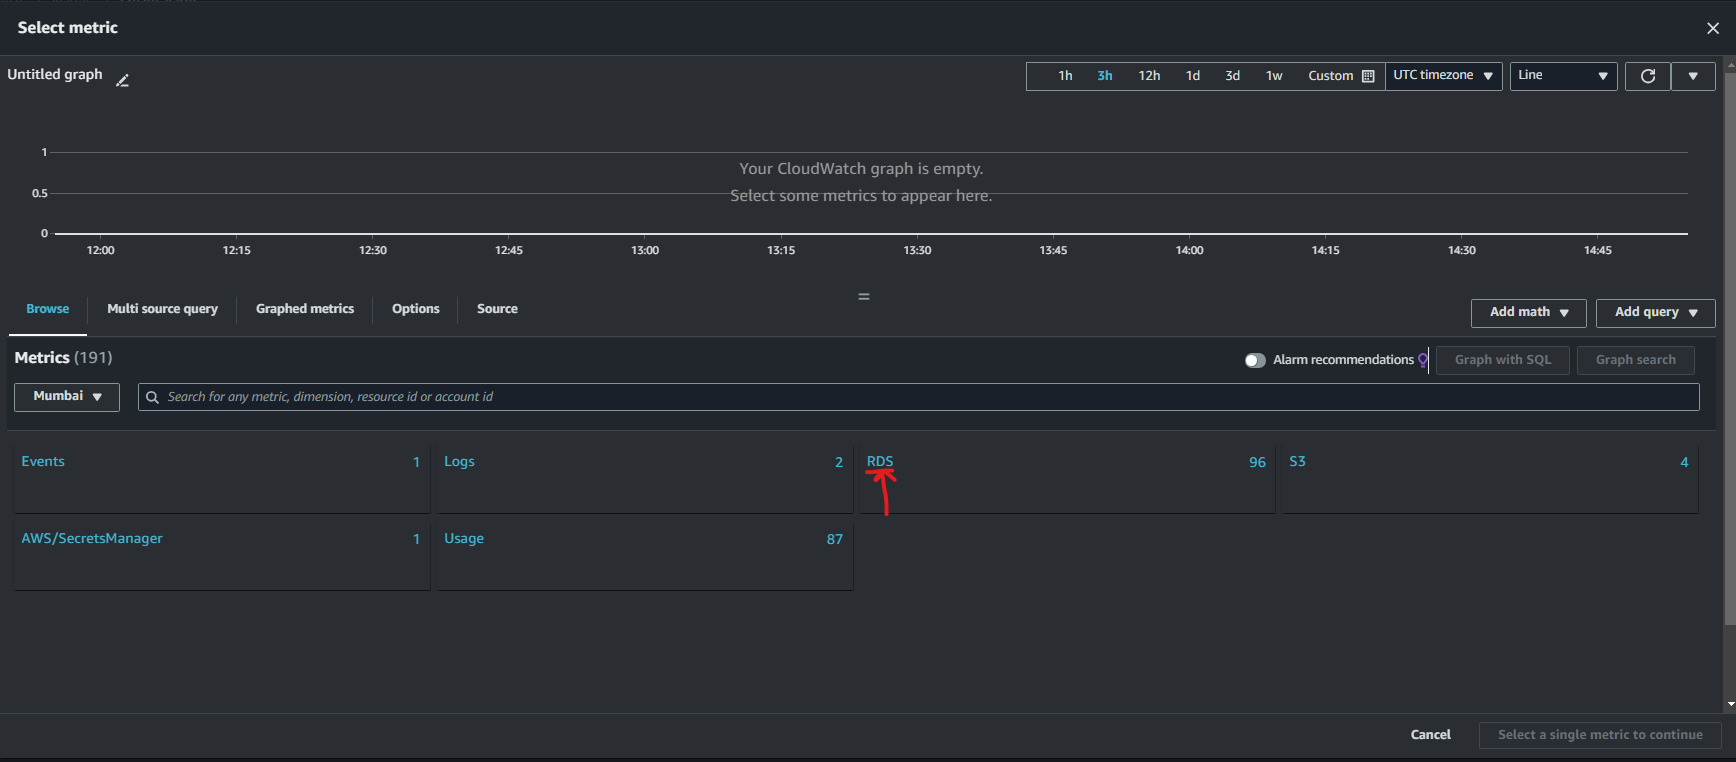Click the vertical scrollbar on the right
The height and width of the screenshot is (762, 1736).
coord(1730,350)
